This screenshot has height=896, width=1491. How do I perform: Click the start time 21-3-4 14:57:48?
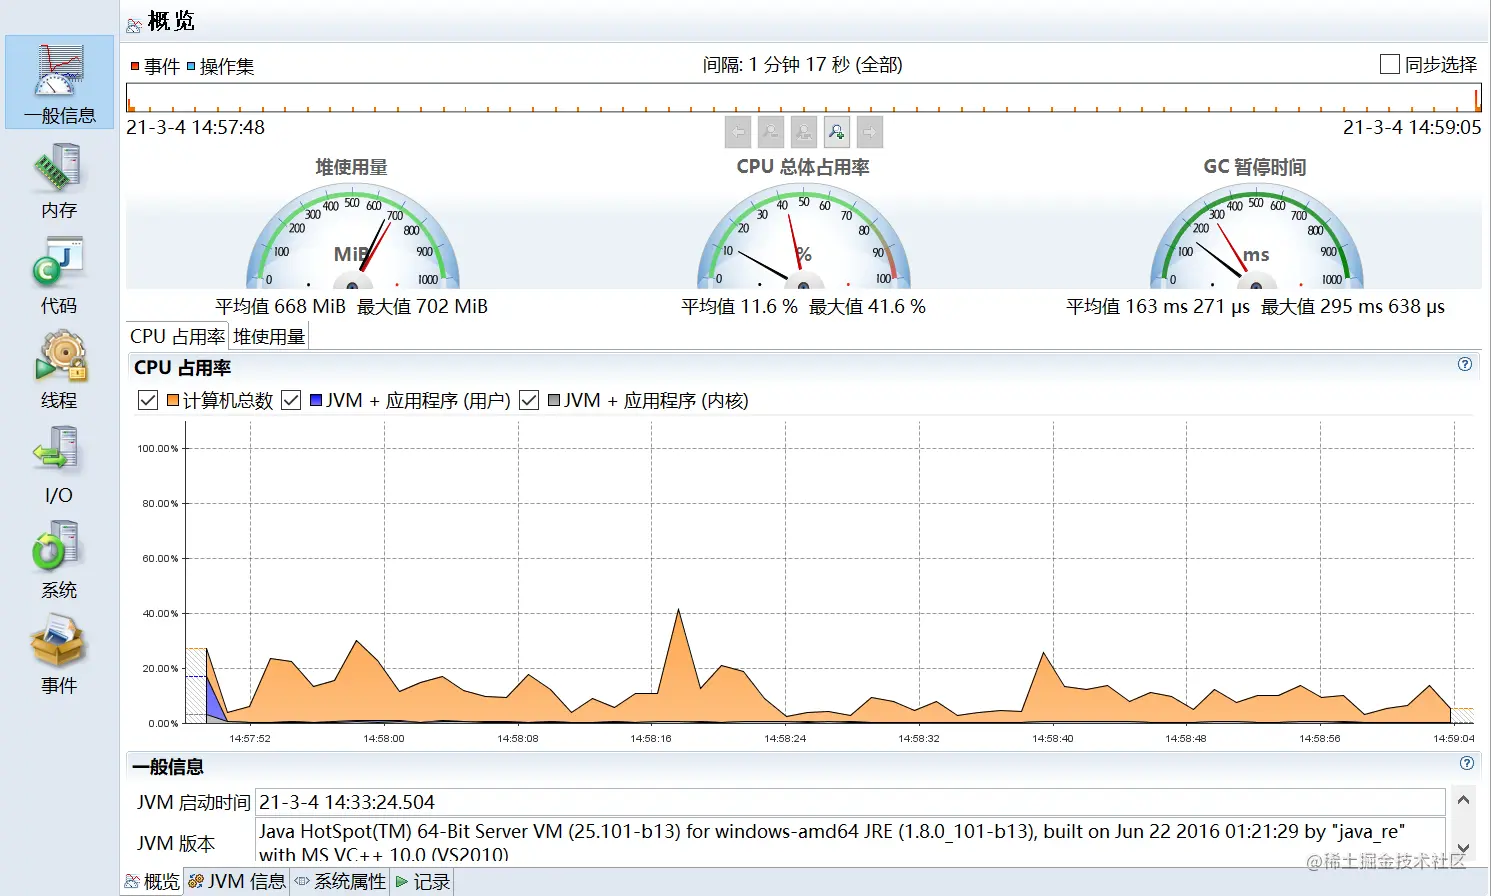pos(196,127)
